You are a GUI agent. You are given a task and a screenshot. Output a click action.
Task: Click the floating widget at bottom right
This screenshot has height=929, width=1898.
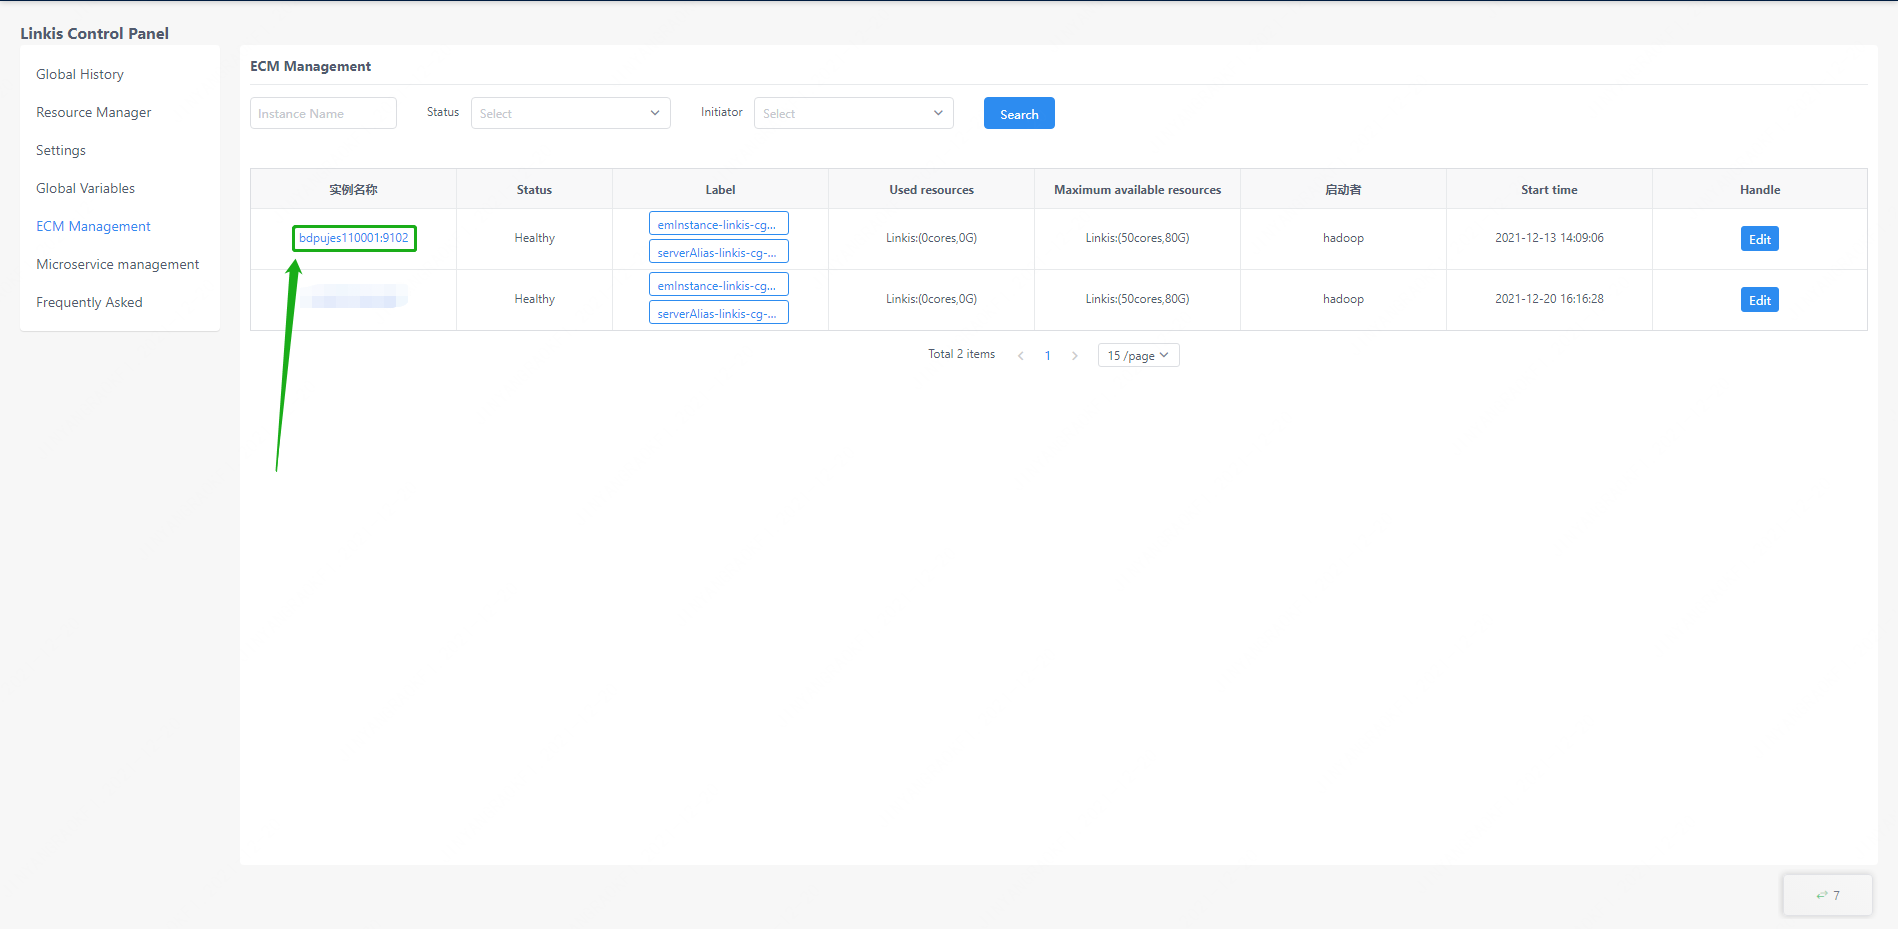(1827, 895)
